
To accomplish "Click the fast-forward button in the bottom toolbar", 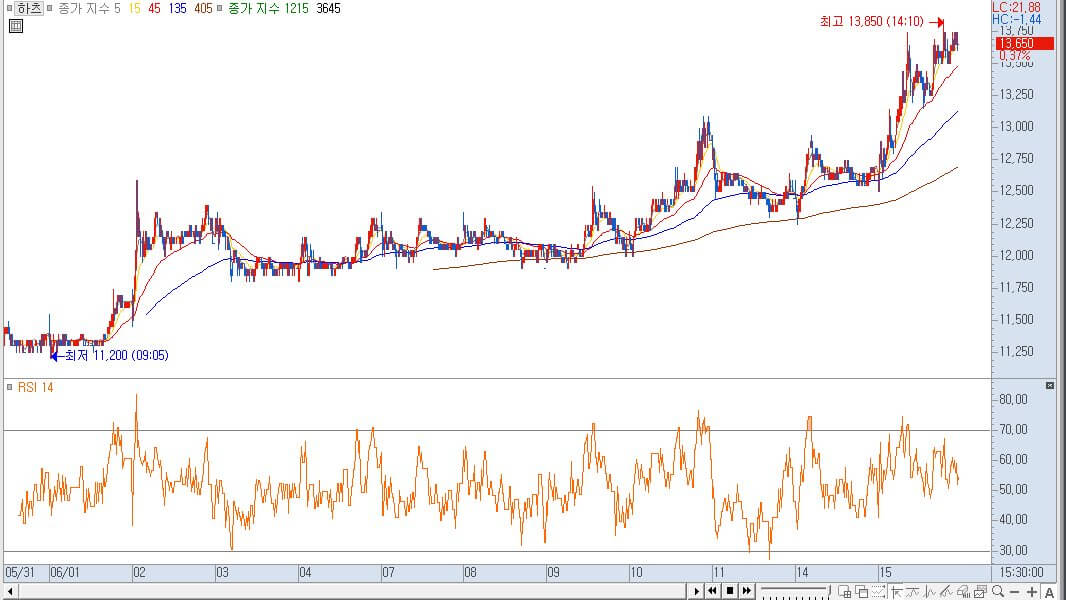I will (x=746, y=591).
